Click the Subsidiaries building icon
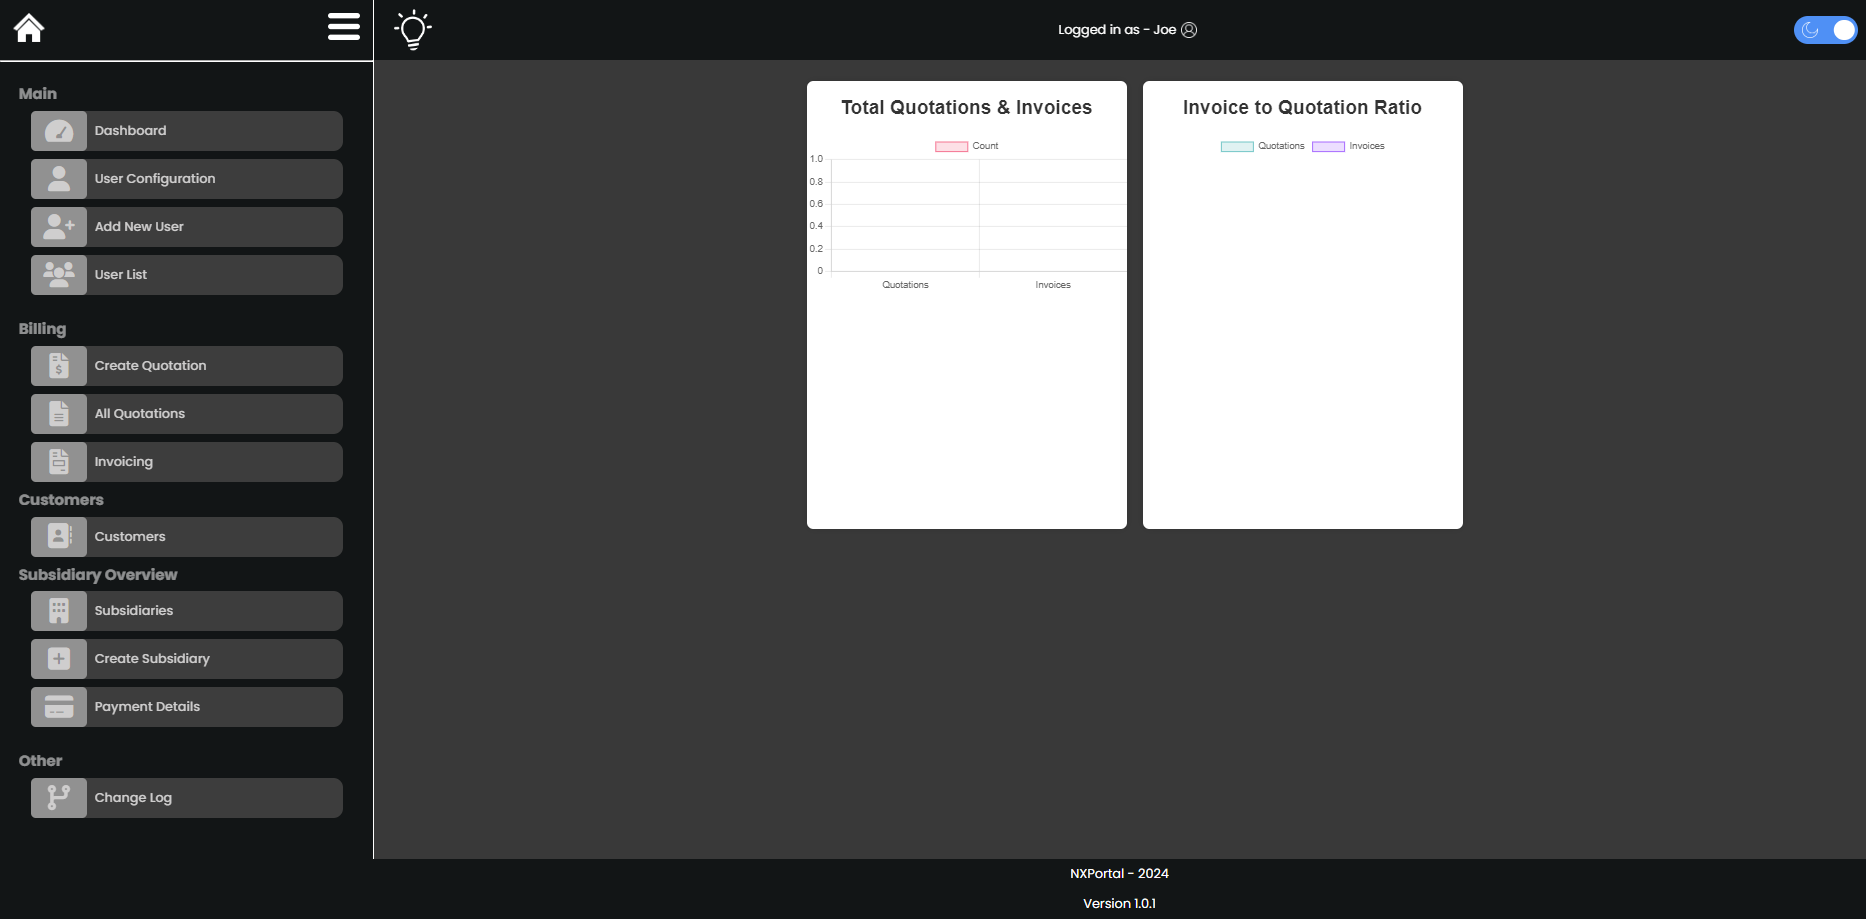Viewport: 1866px width, 919px height. (x=59, y=611)
